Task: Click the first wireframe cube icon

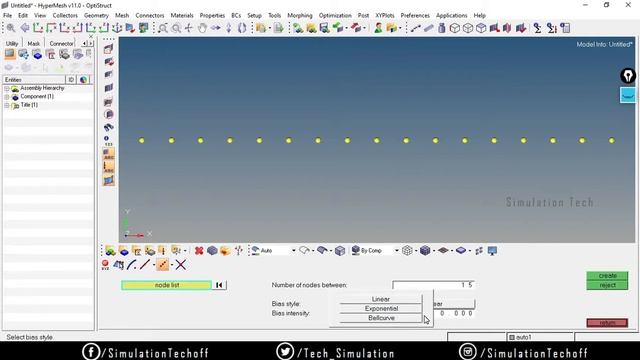Action: coord(455,28)
